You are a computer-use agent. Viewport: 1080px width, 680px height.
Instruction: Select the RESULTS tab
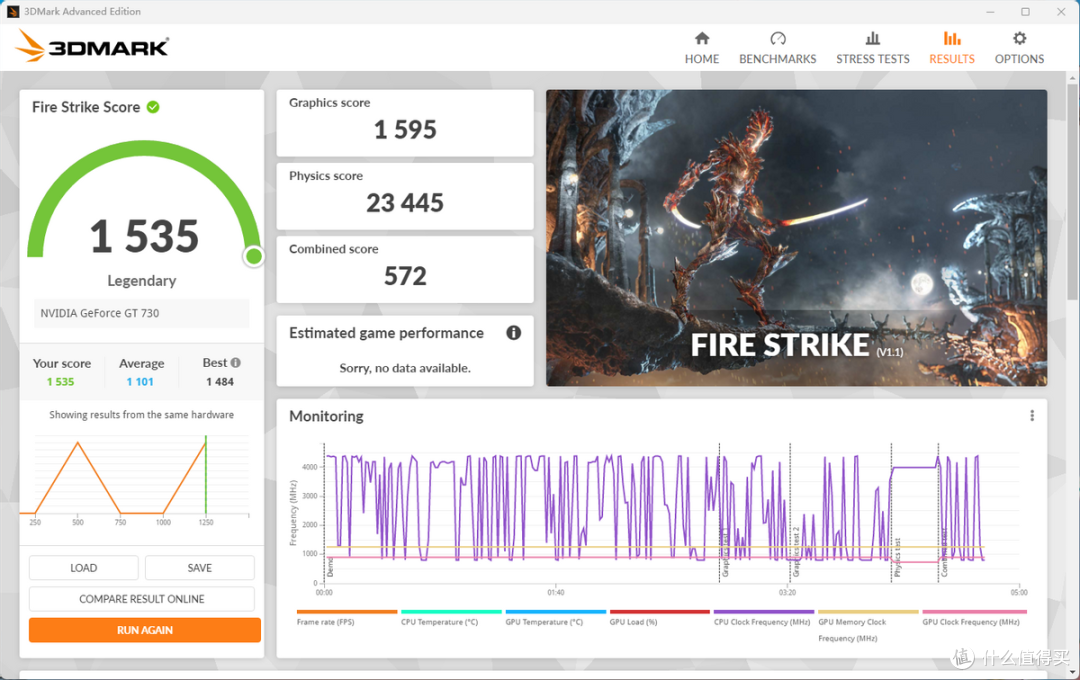[x=952, y=48]
